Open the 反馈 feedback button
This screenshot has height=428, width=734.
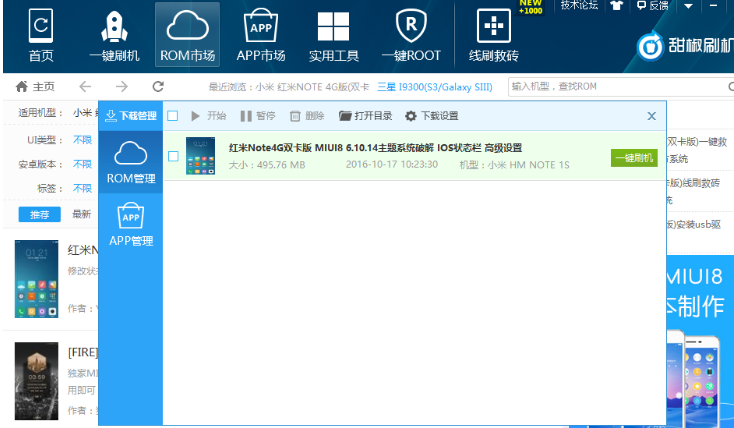653,6
